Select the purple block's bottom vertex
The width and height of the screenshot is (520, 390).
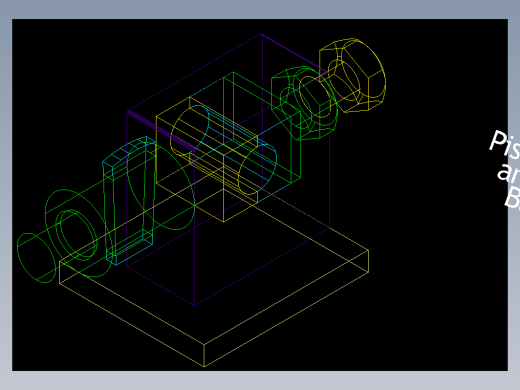[x=195, y=305]
